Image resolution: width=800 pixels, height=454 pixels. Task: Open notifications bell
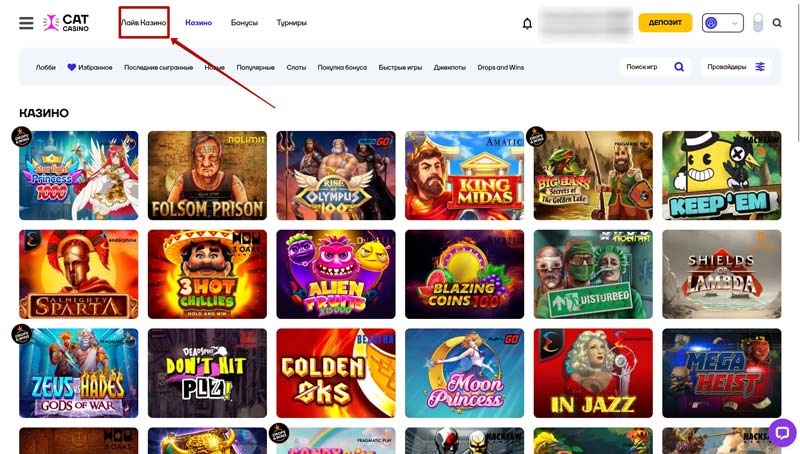(527, 23)
